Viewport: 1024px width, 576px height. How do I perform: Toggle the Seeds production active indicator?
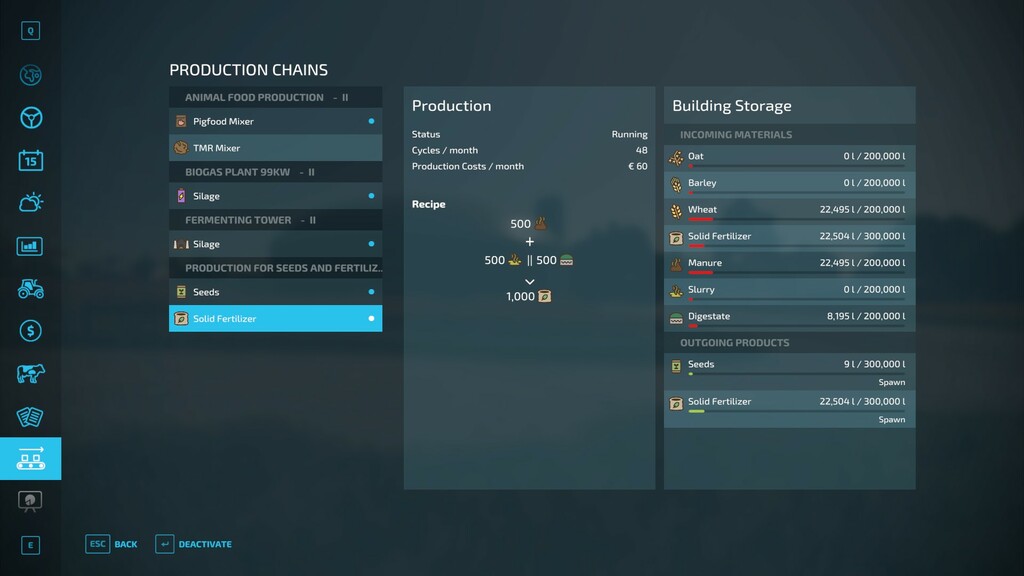(371, 292)
